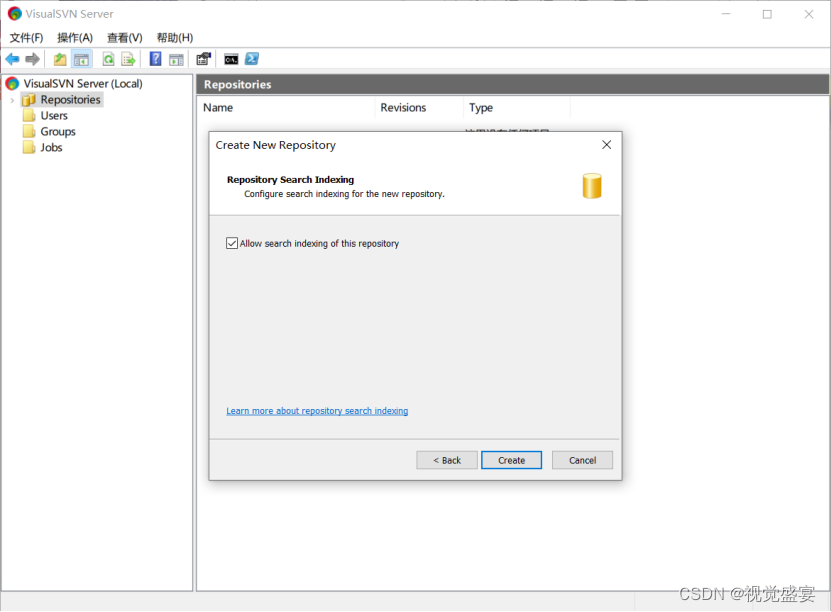This screenshot has height=612, width=831.
Task: Open the 操作(A) menu
Action: point(75,38)
